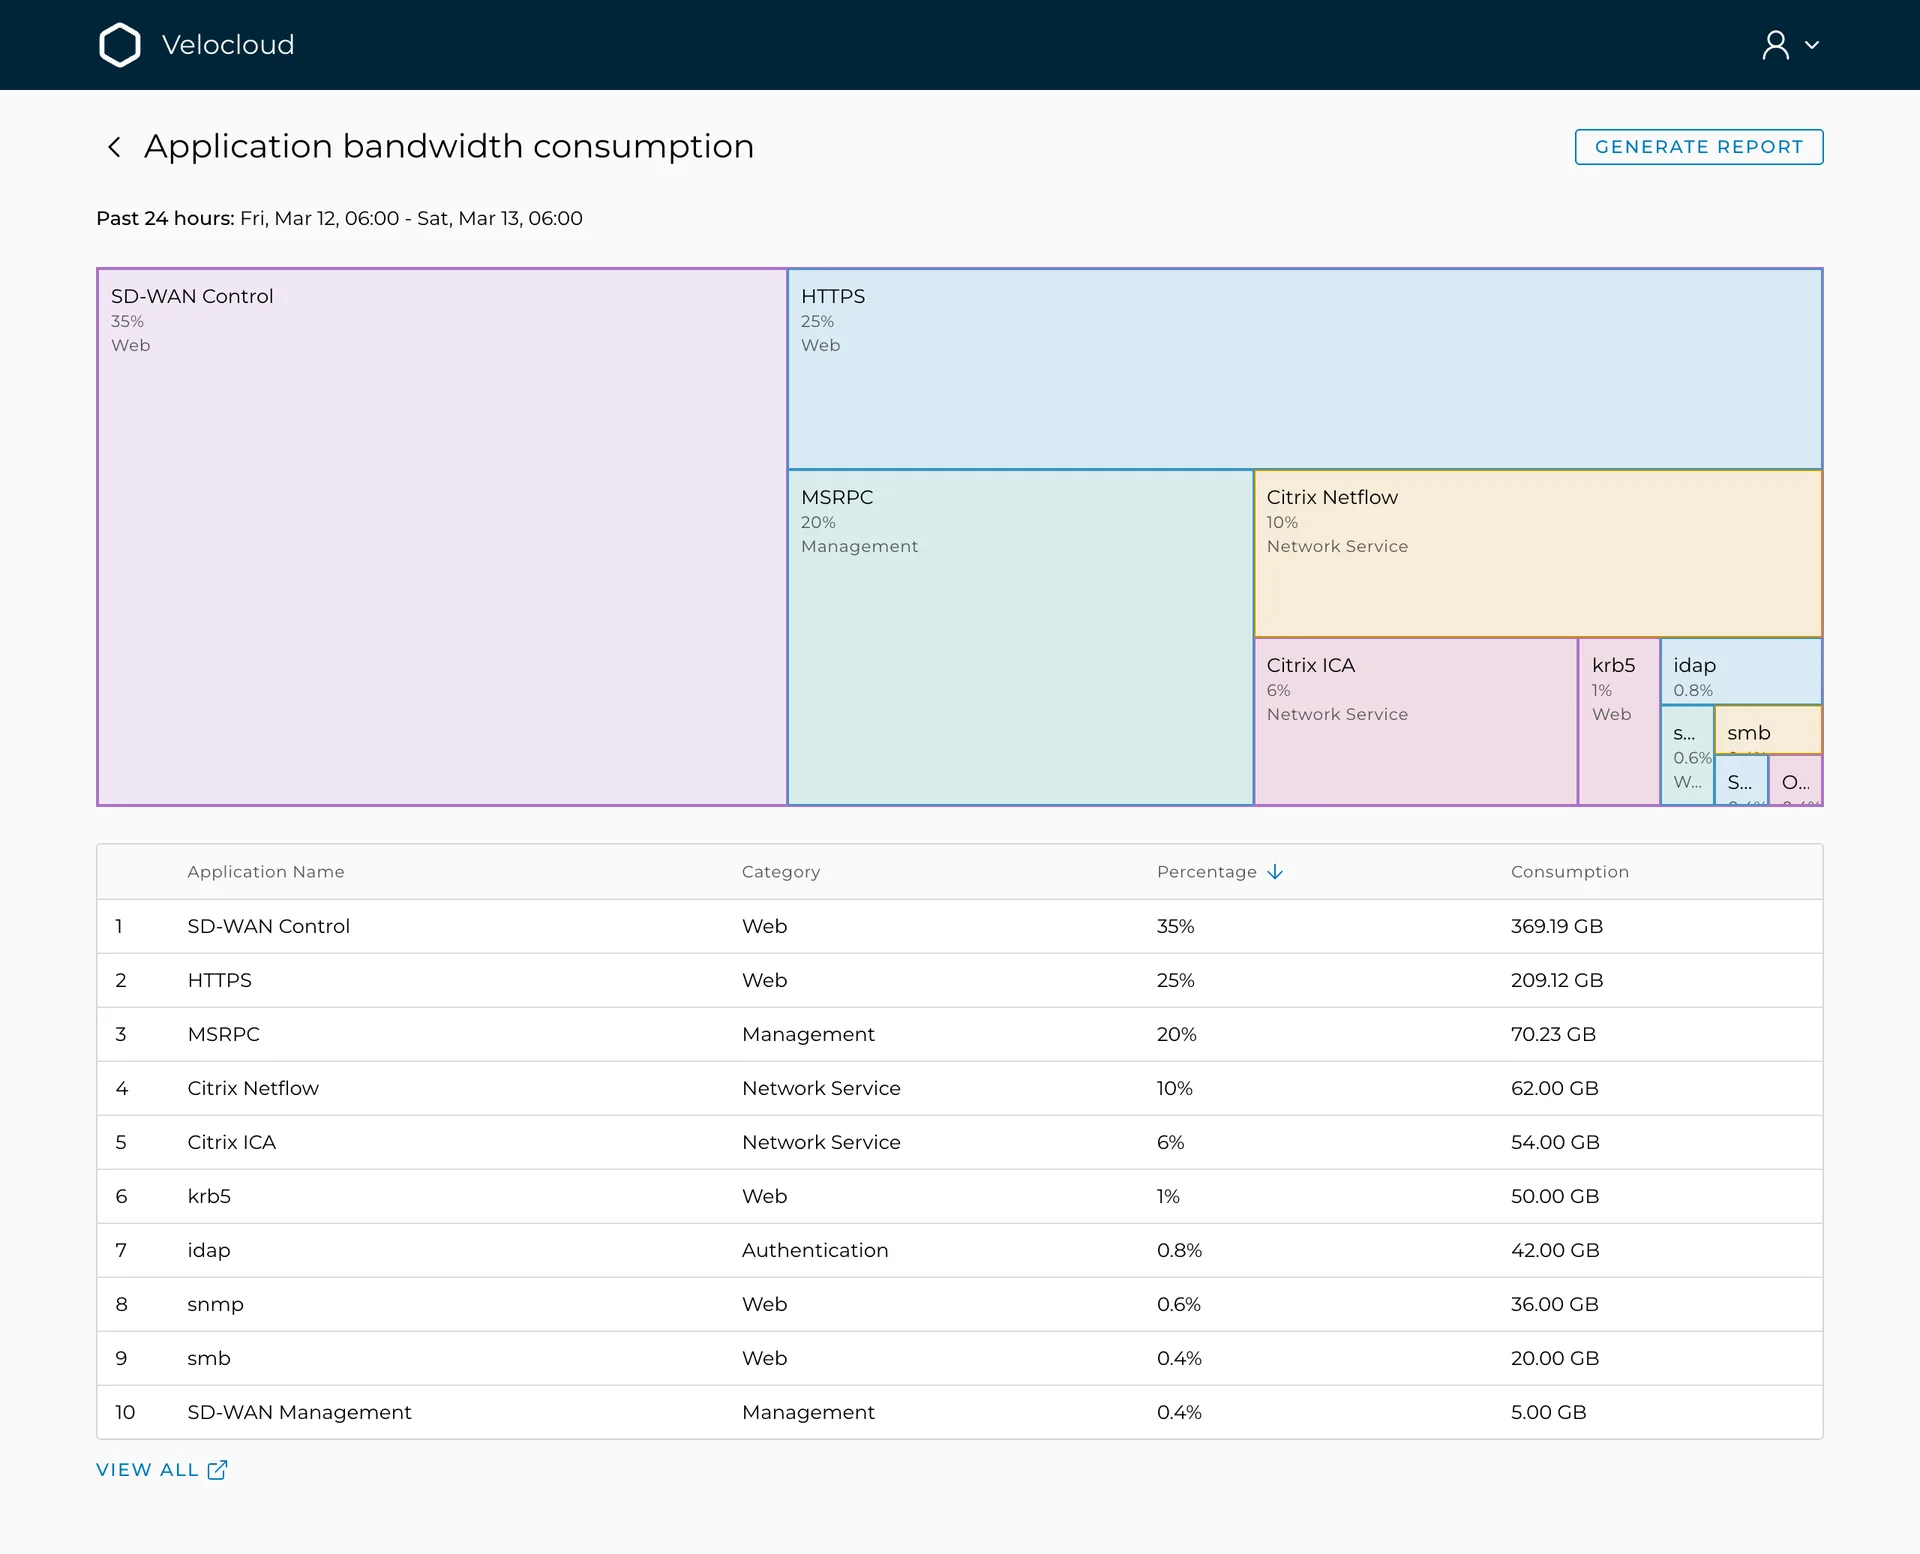Click the Velocloud hexagon logo

(120, 45)
